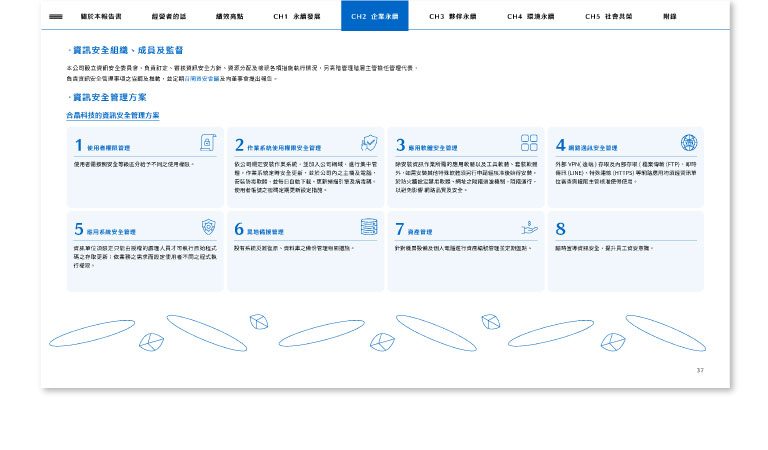The height and width of the screenshot is (450, 768).
Task: Navigate to the CH3 夥伴永續 tab
Action: [452, 17]
